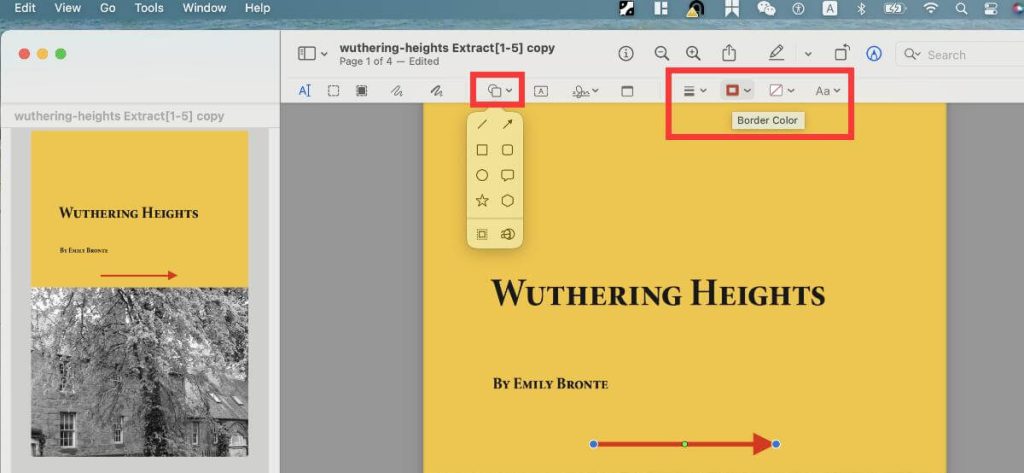
Task: Add a loupe magnifier from shapes popup
Action: 507,235
